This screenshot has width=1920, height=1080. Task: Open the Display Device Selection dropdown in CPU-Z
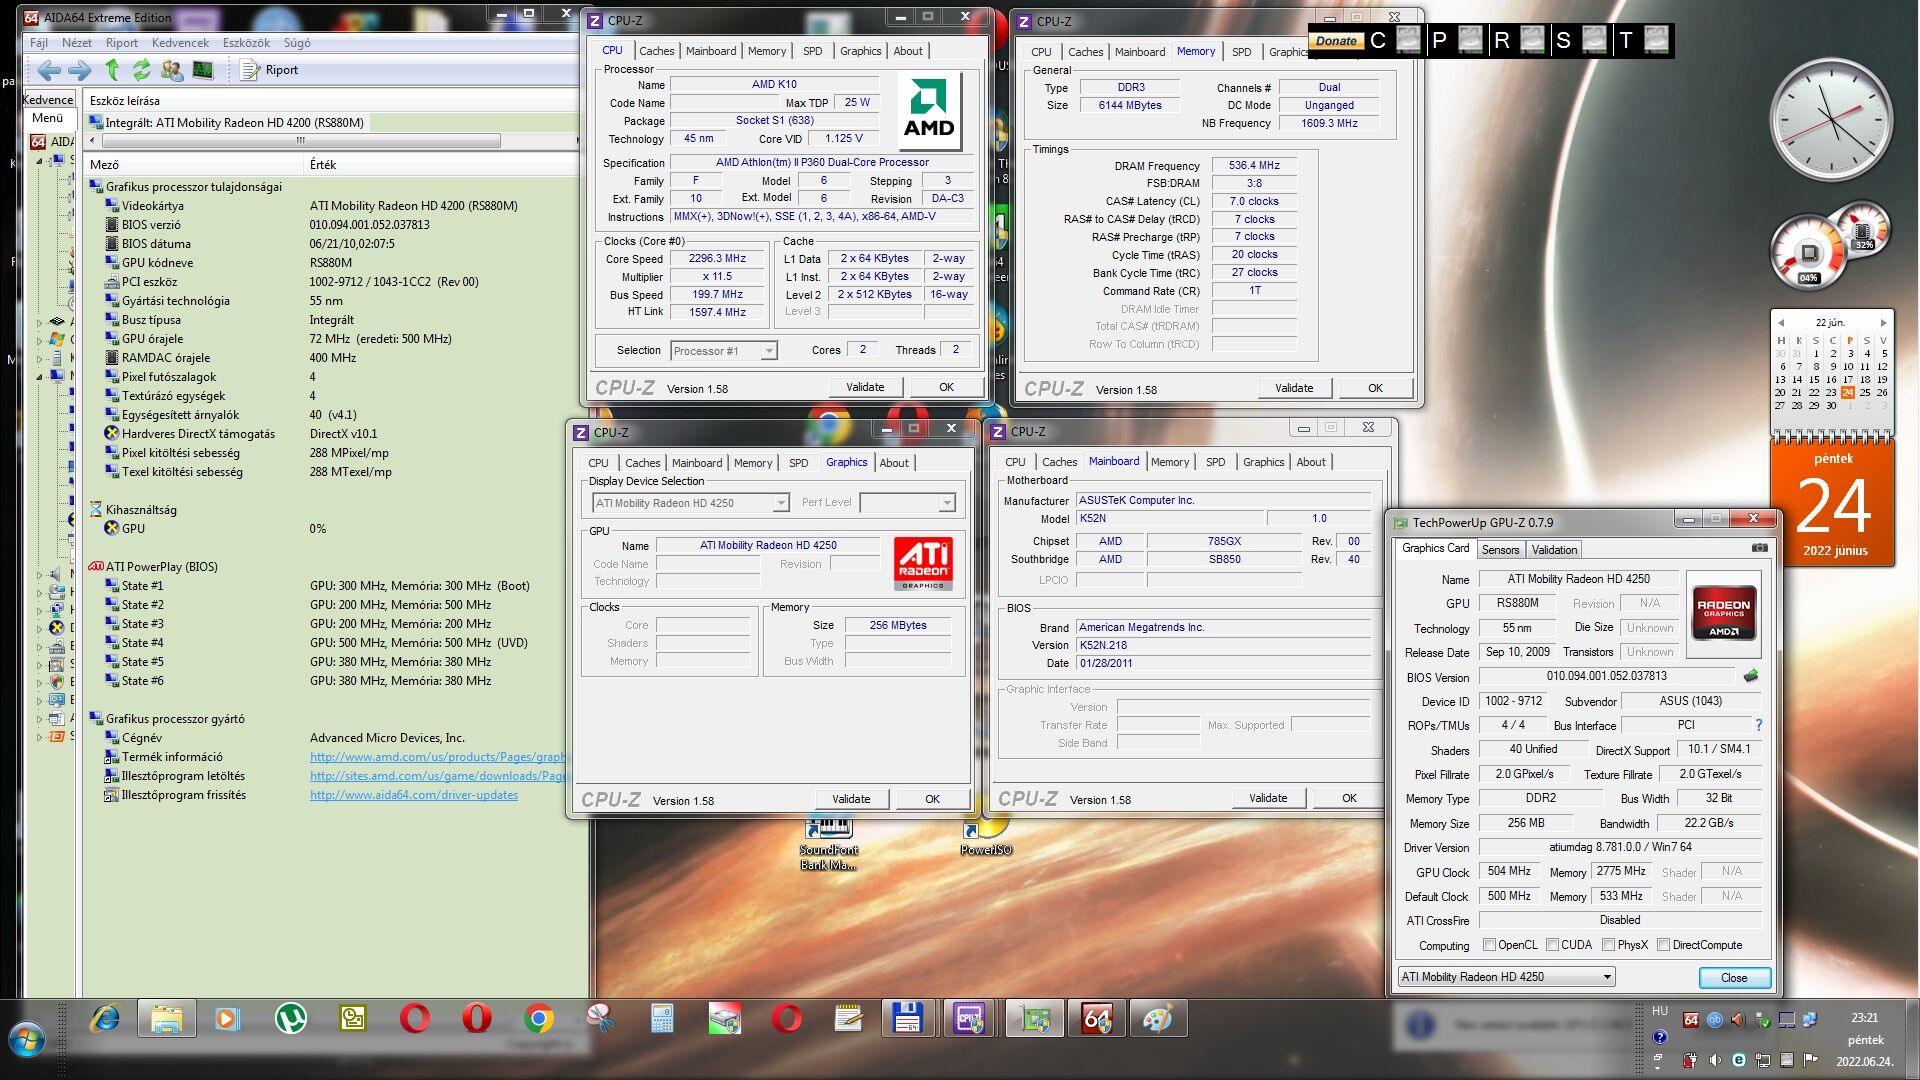click(x=691, y=503)
